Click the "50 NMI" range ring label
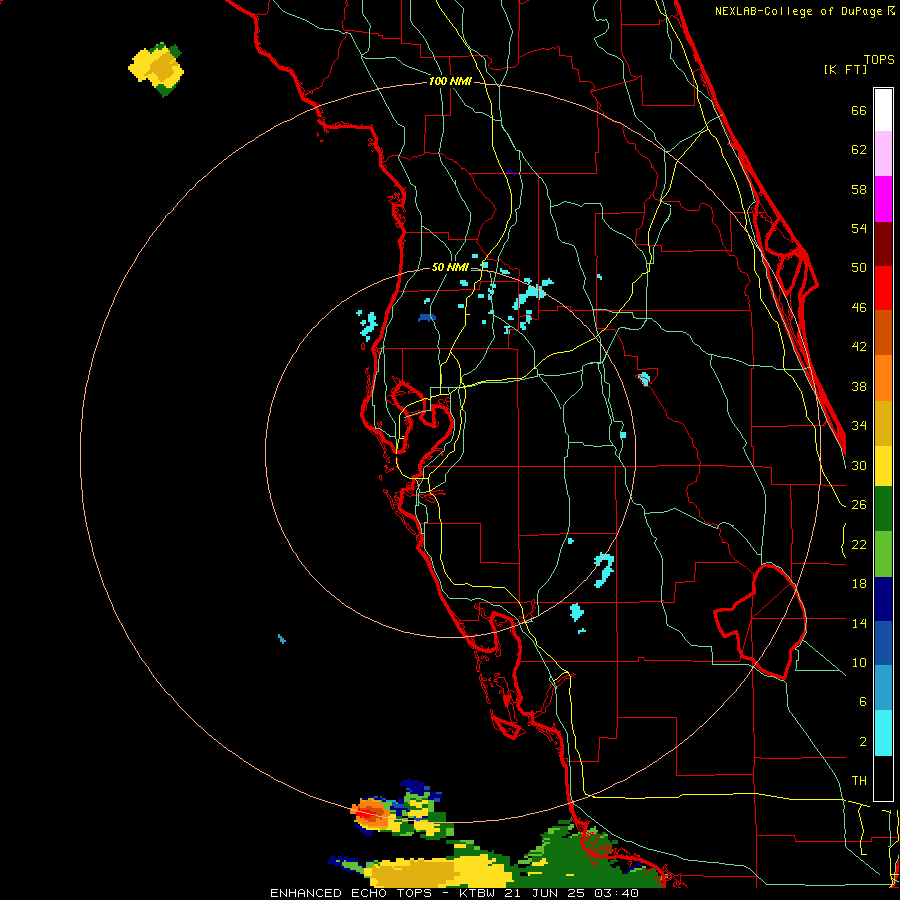The image size is (900, 900). [x=450, y=267]
